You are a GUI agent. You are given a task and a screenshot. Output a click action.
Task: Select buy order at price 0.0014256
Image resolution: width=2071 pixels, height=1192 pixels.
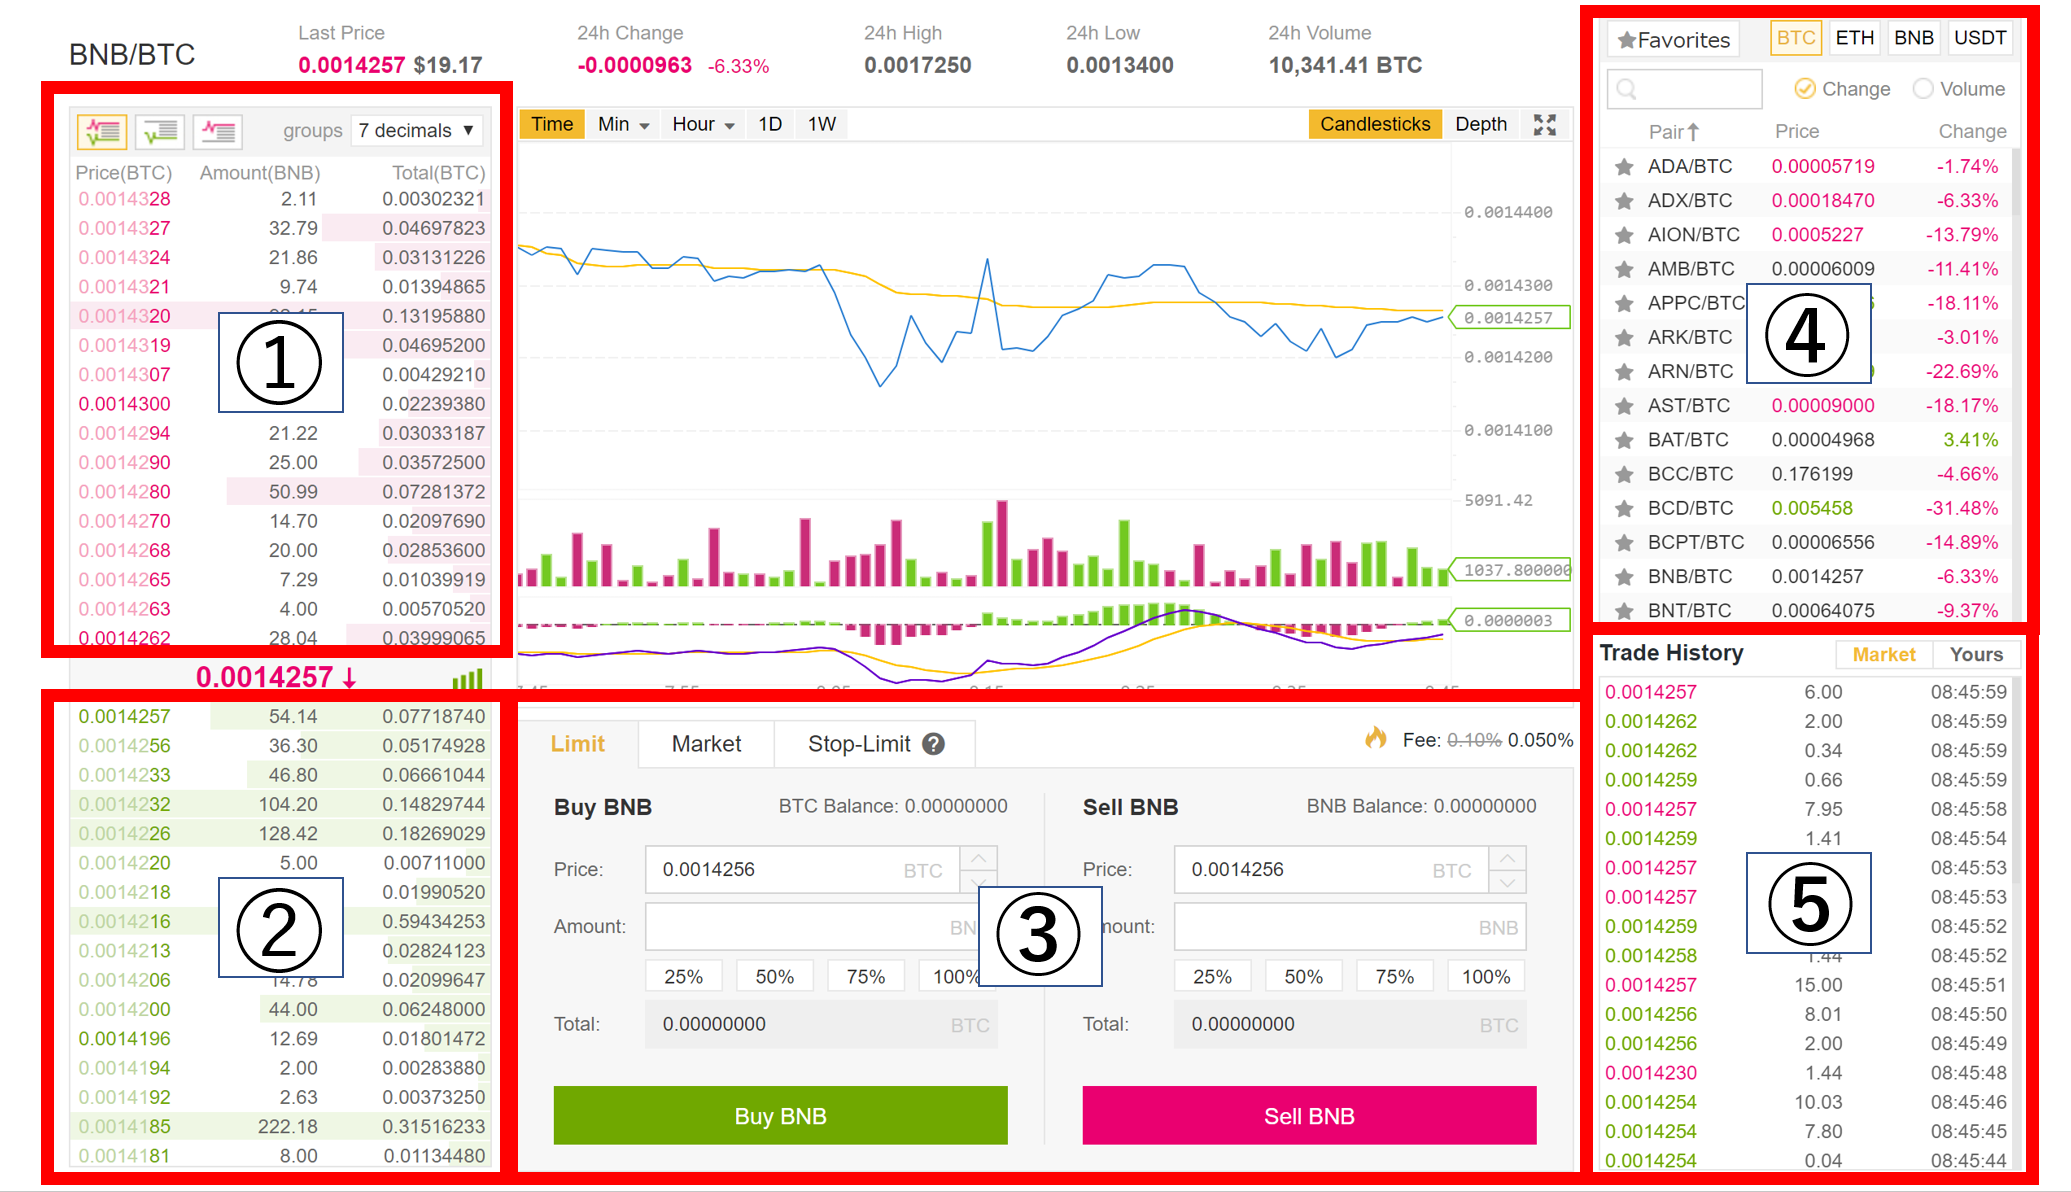281,746
